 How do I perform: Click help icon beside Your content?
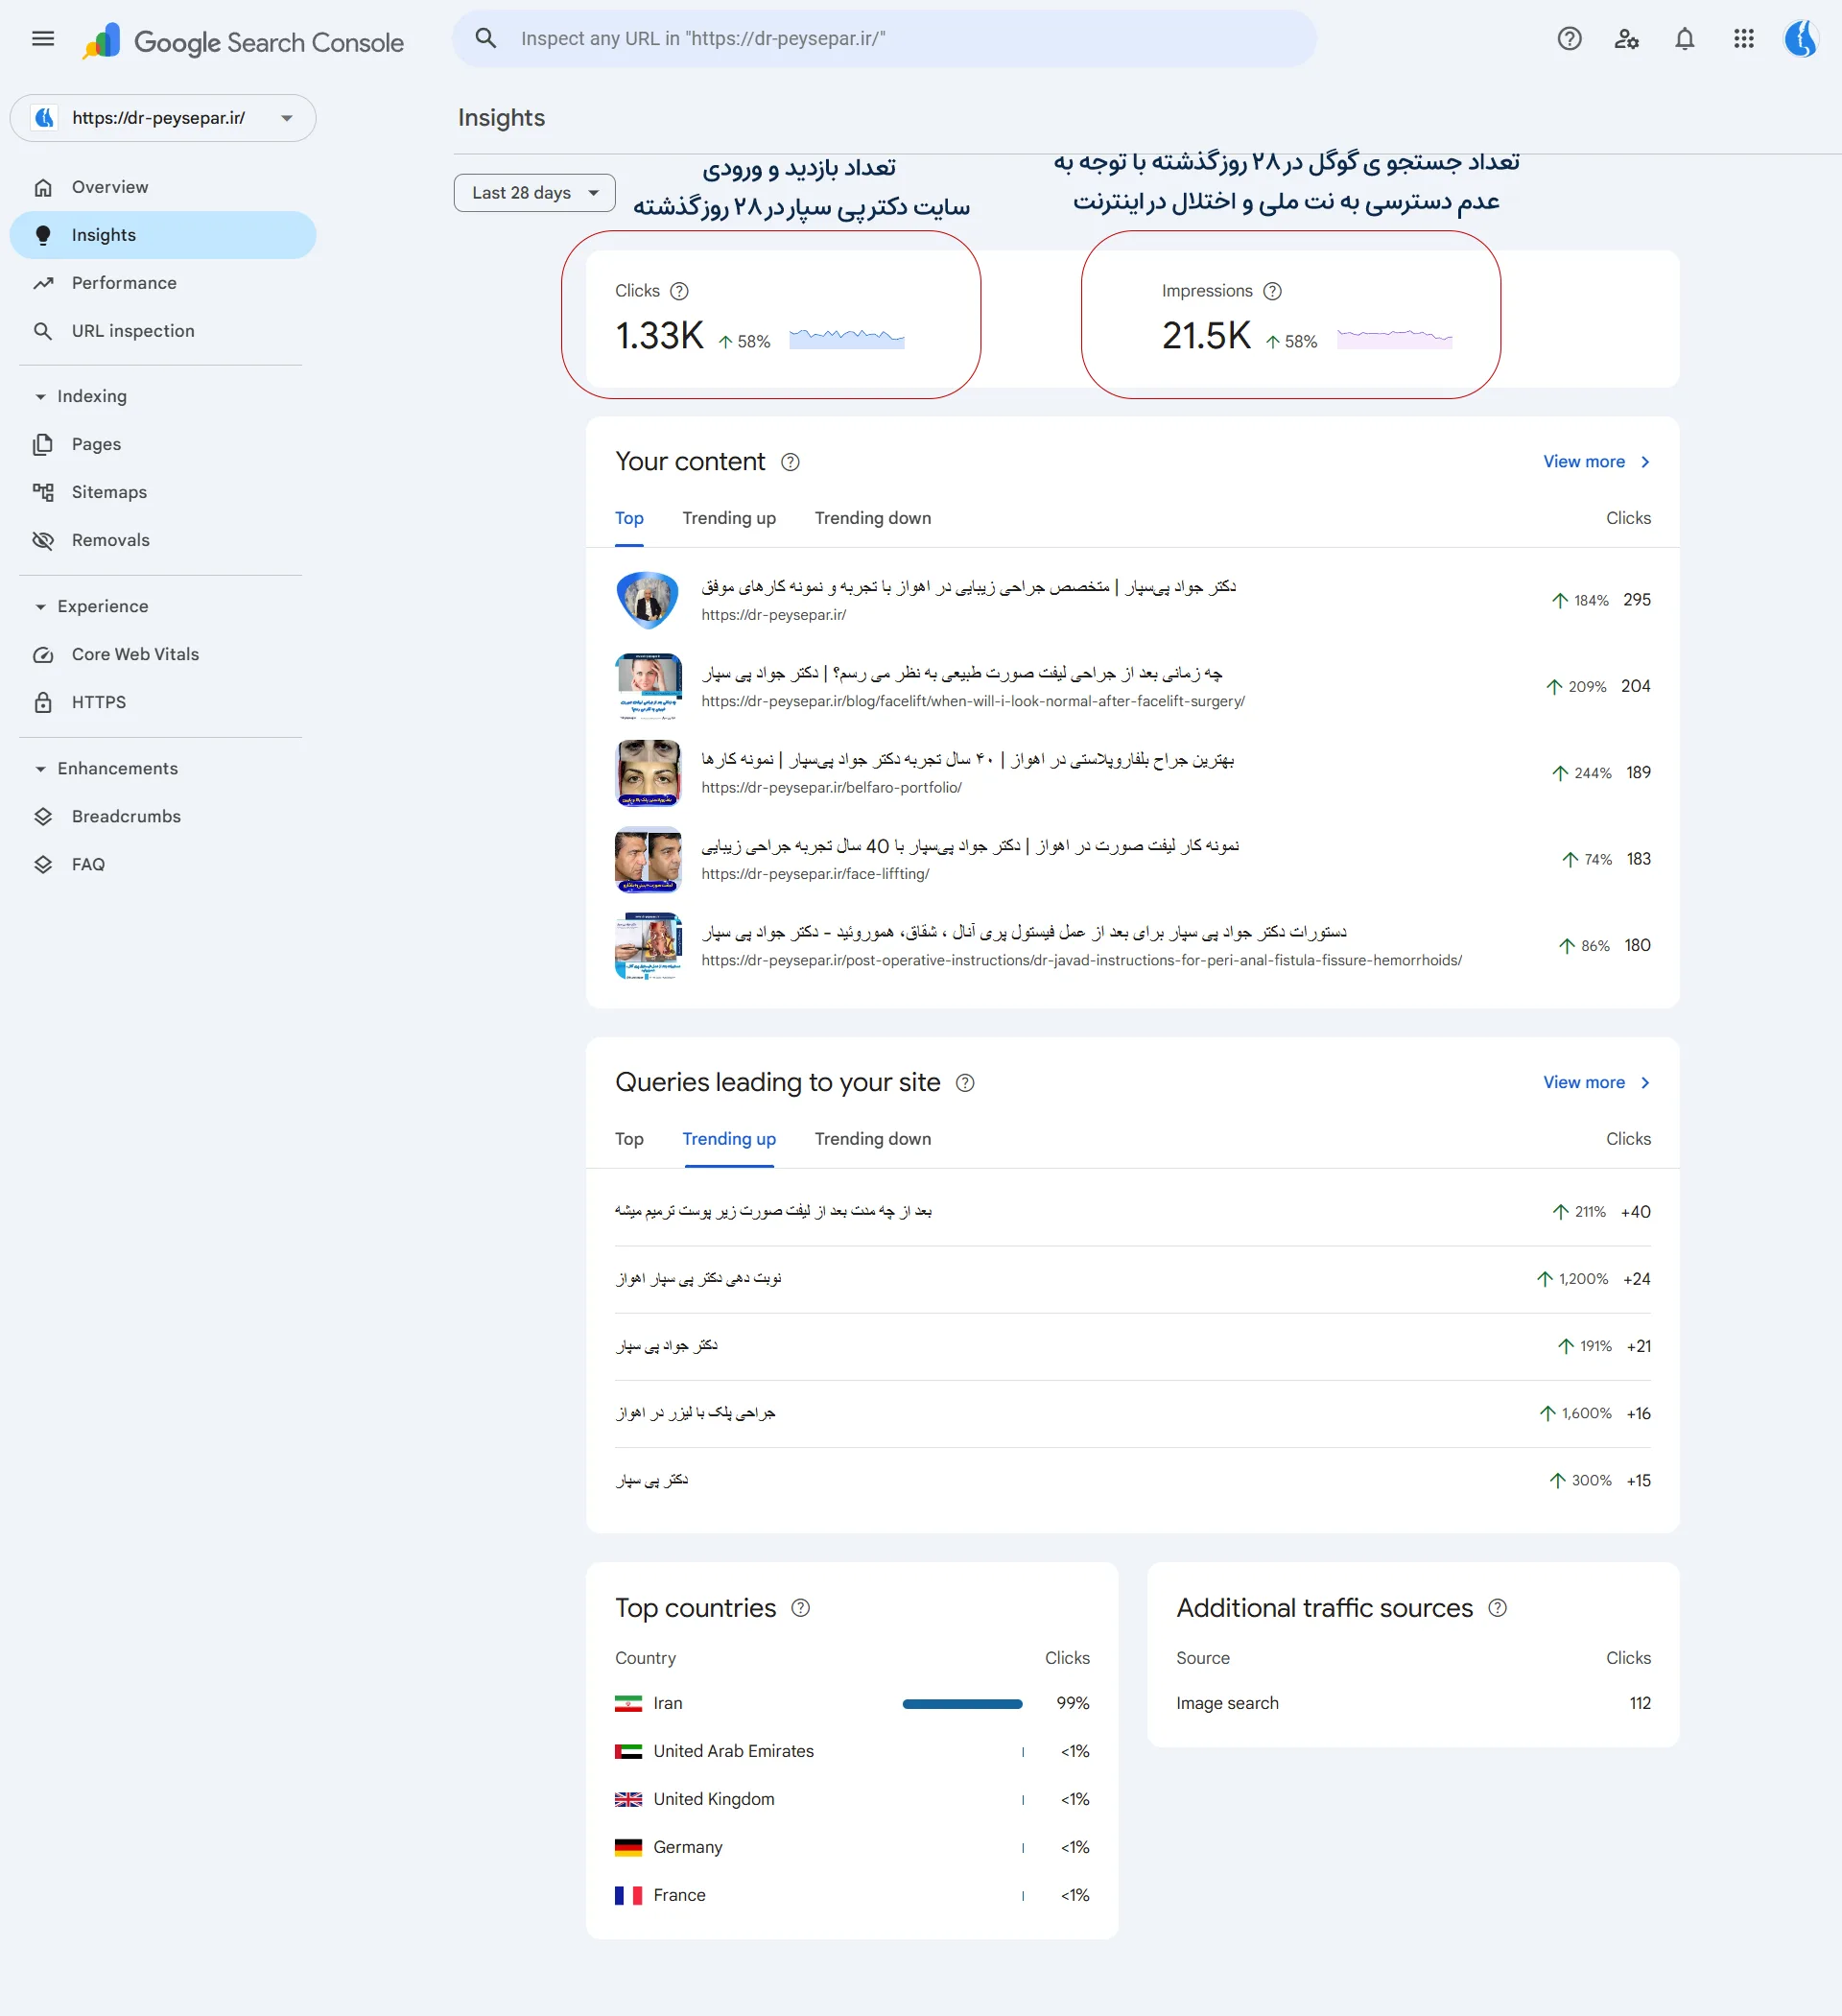point(790,462)
